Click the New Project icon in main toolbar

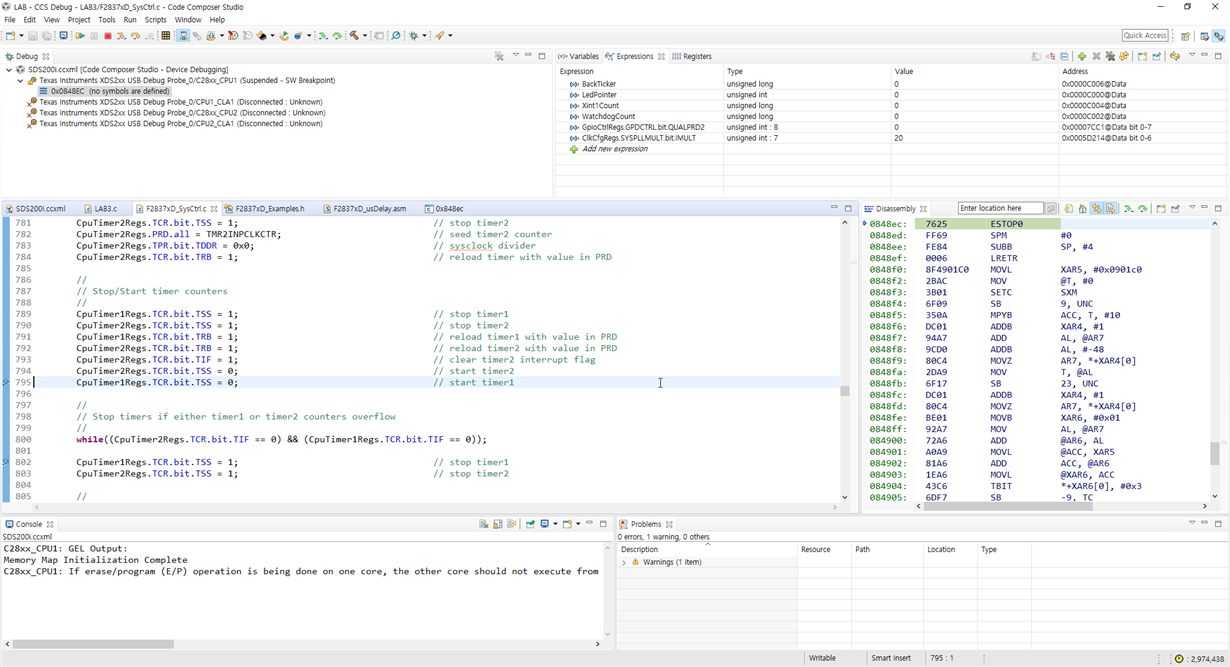pyautogui.click(x=10, y=36)
